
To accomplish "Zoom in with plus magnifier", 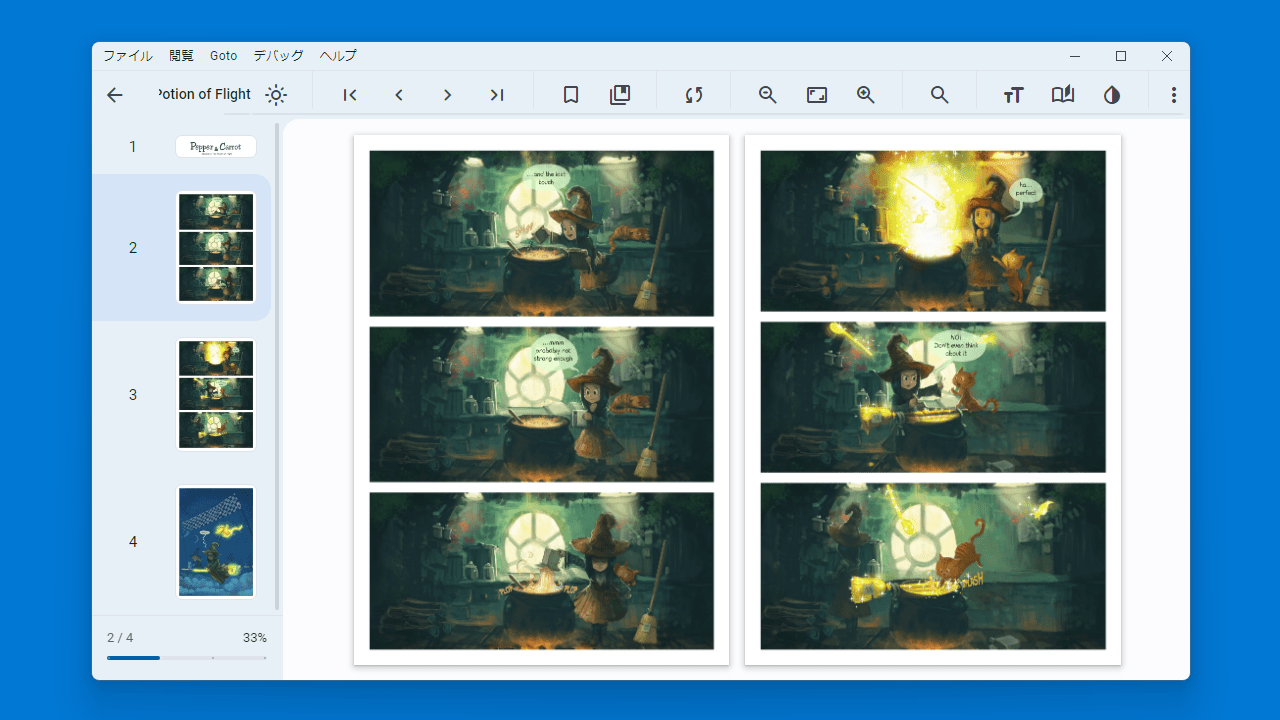I will (866, 95).
